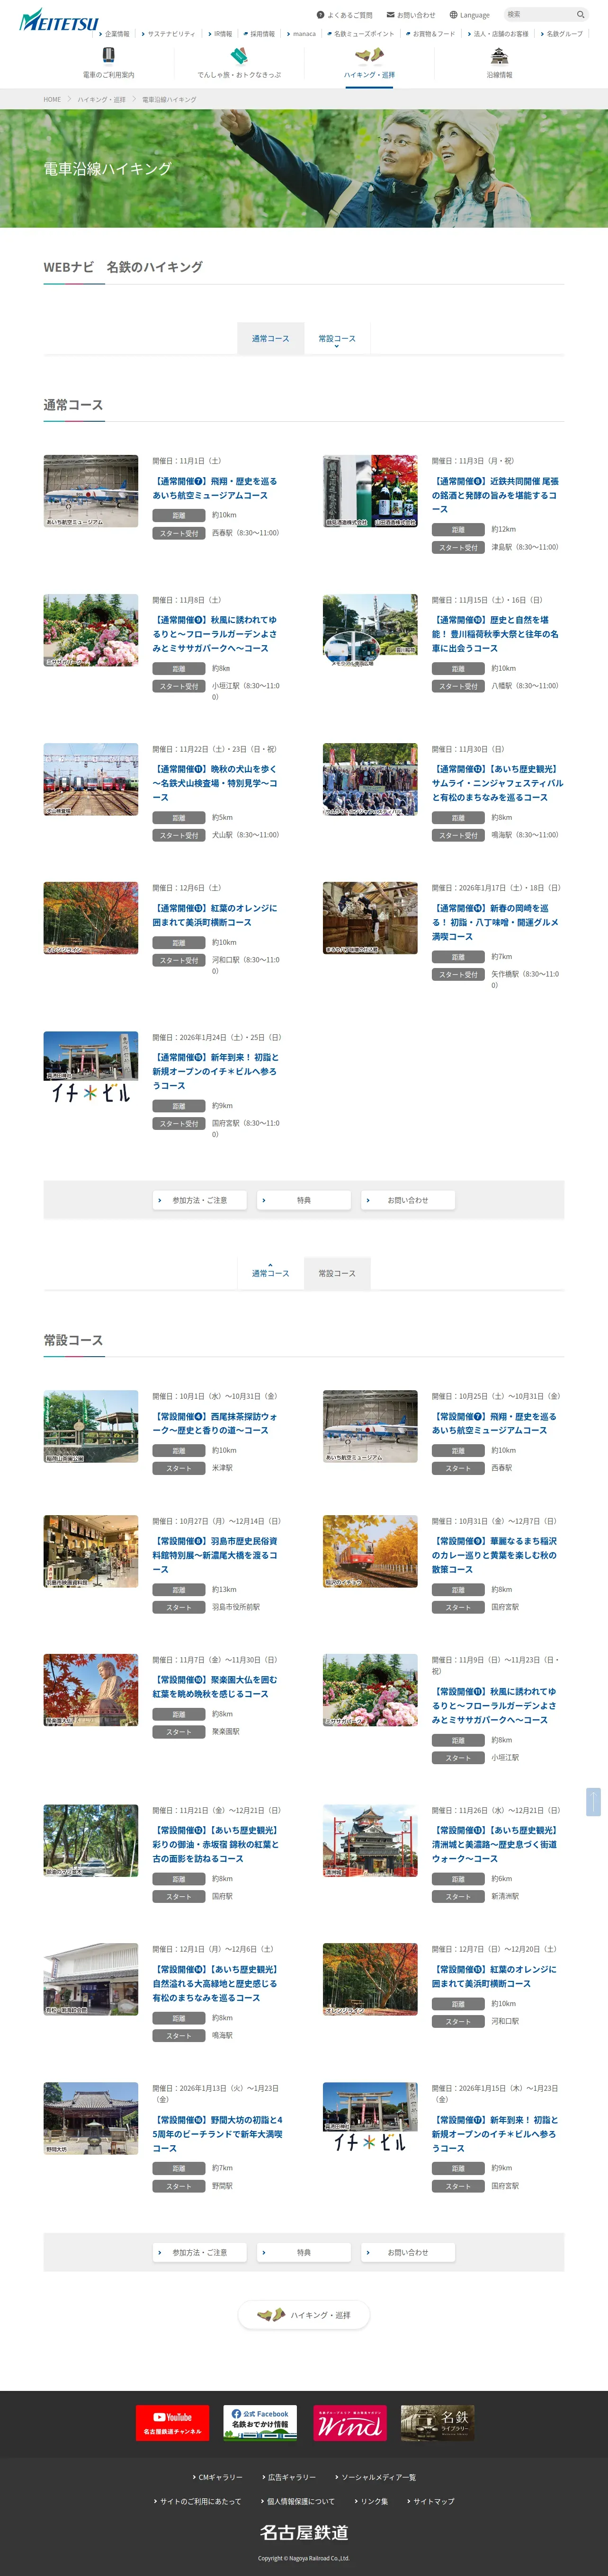Click the ハイキング・巡拝 pill button with shoes

(x=304, y=2314)
